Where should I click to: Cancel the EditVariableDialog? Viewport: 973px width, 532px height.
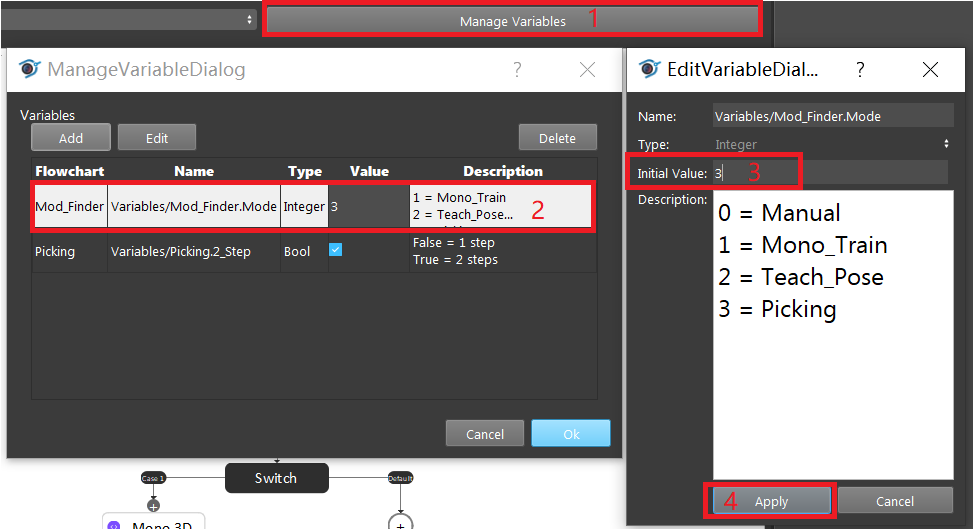point(895,501)
